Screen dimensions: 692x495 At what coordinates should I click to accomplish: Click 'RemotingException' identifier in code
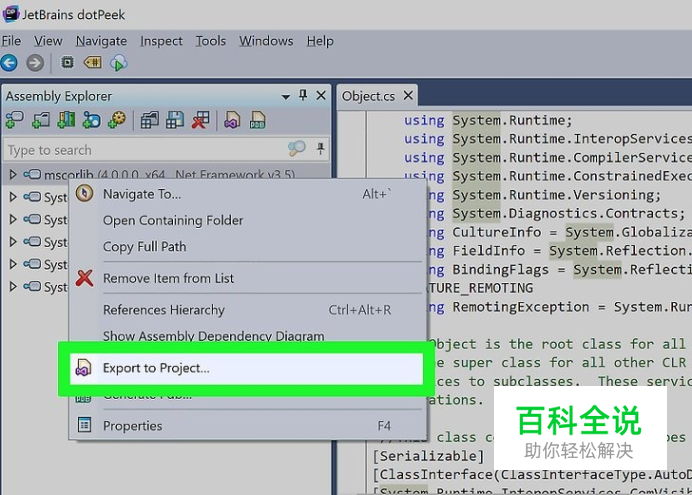[x=520, y=307]
